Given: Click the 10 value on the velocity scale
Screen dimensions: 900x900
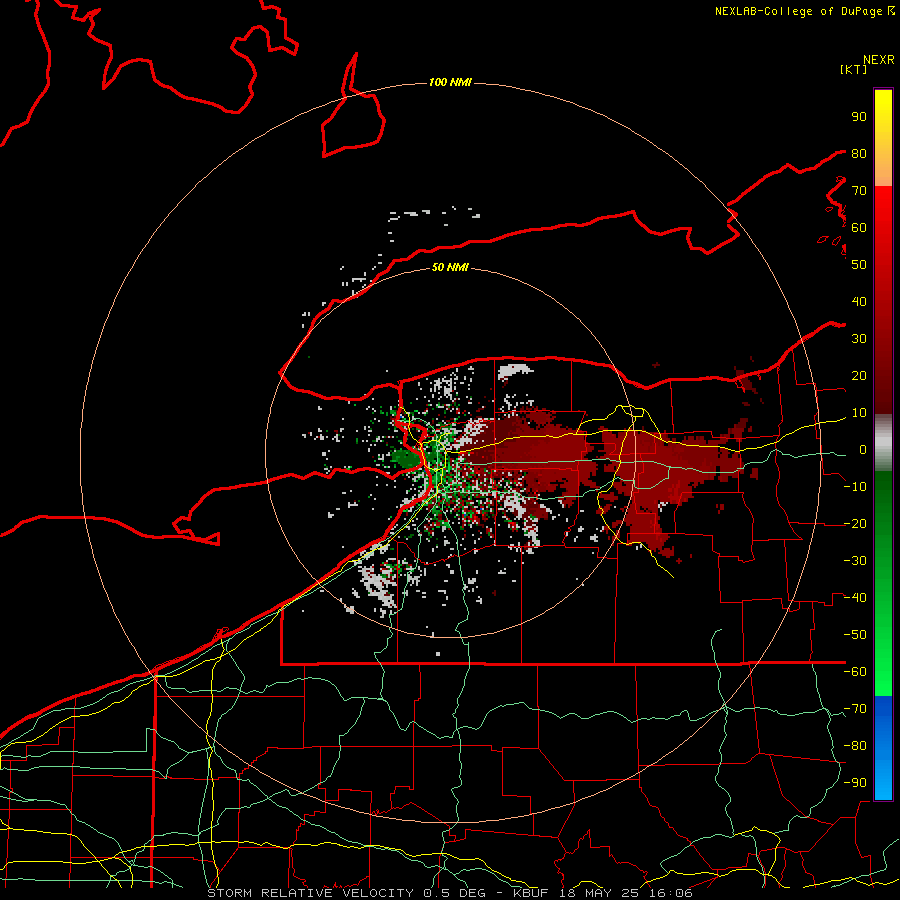Looking at the screenshot, I should [x=859, y=413].
